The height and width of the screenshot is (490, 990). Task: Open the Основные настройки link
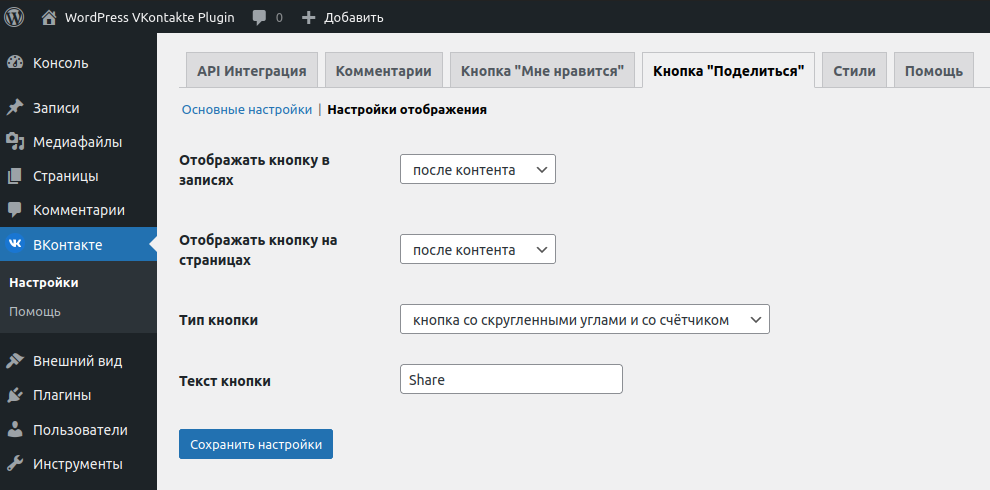click(247, 110)
